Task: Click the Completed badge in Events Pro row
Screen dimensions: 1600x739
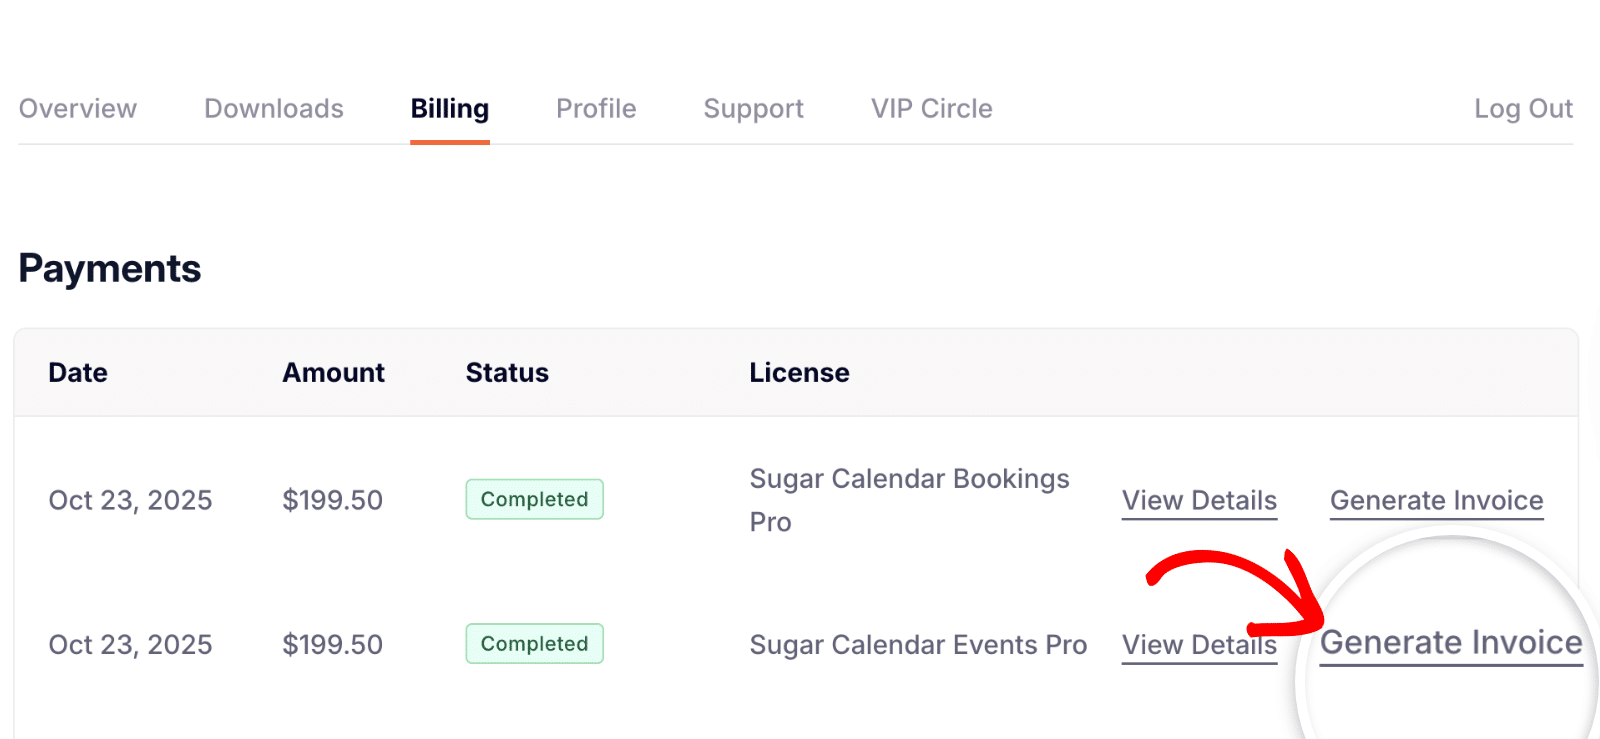Action: 534,644
